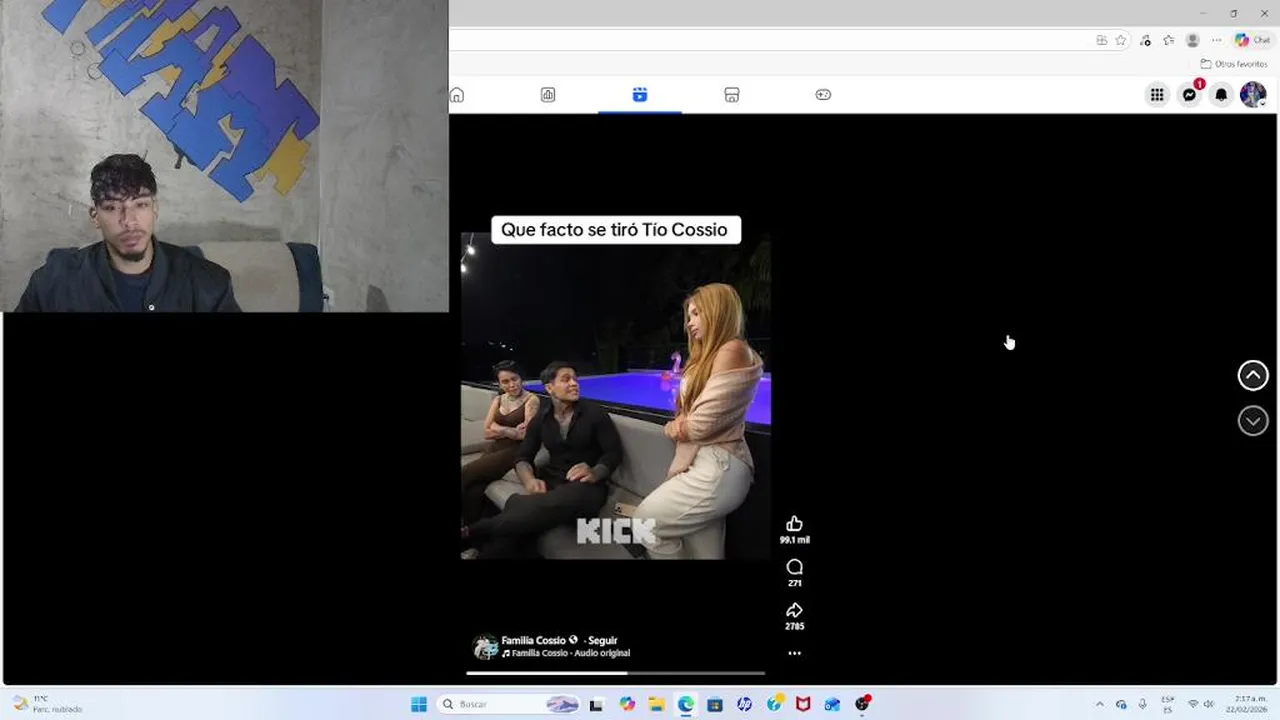Open the recording app taskbar icon

862,704
